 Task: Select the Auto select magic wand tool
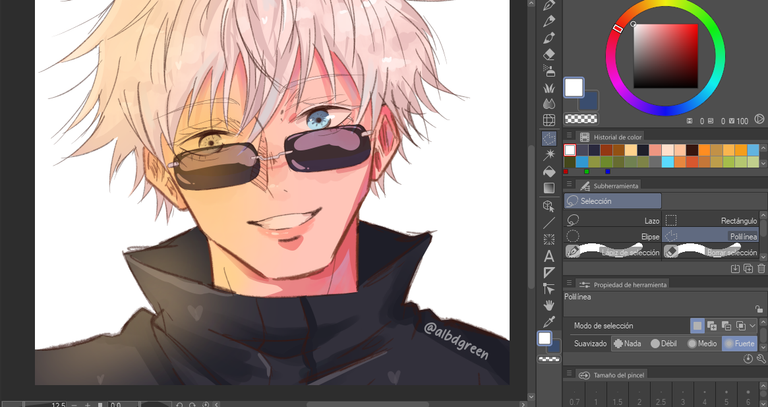point(549,155)
